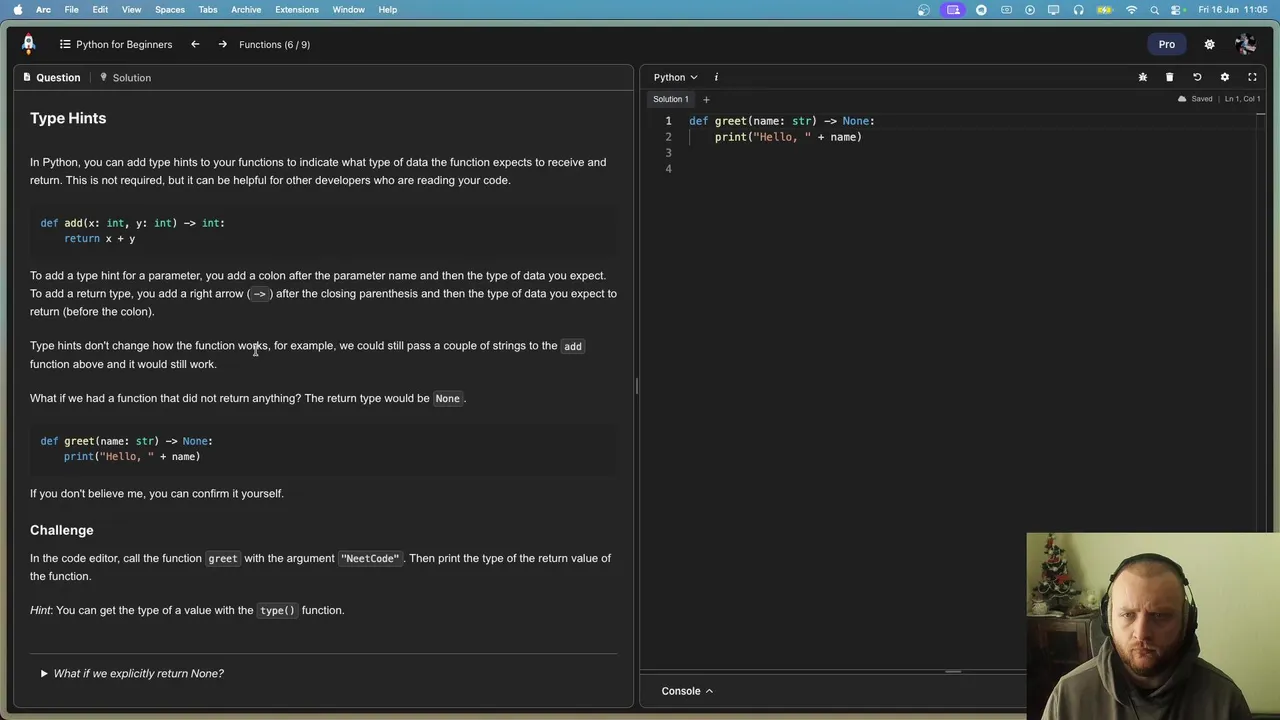Expand 'What if we explicitly return None?'
The image size is (1280, 720).
(x=131, y=673)
